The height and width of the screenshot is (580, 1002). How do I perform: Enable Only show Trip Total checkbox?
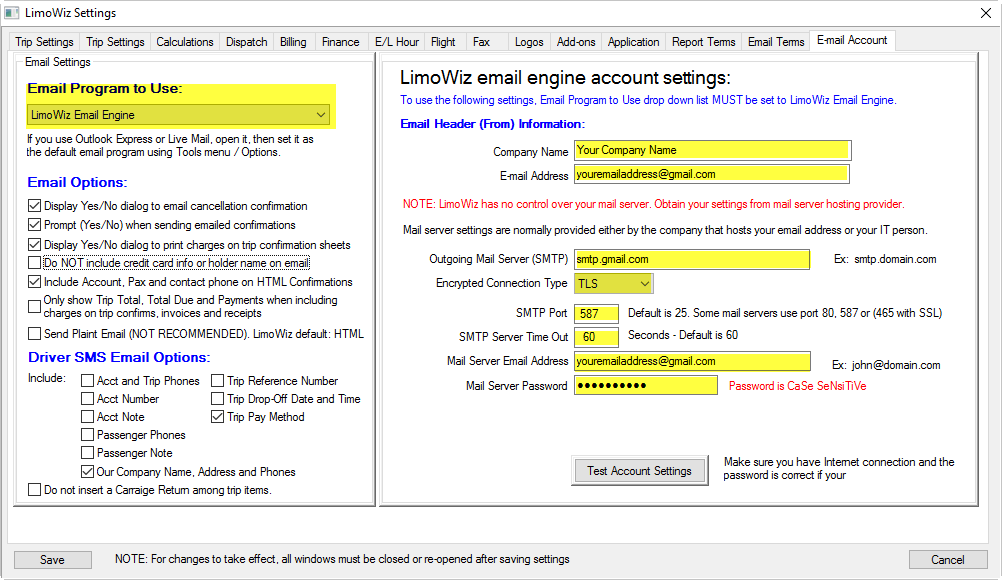35,307
